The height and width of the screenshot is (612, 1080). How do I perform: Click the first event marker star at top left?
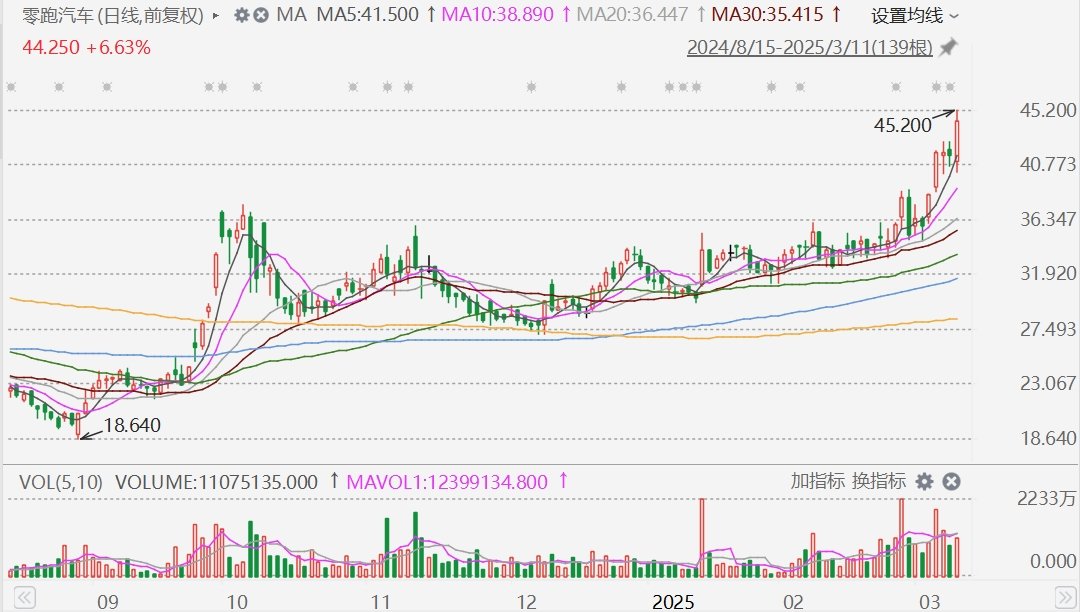pos(12,88)
